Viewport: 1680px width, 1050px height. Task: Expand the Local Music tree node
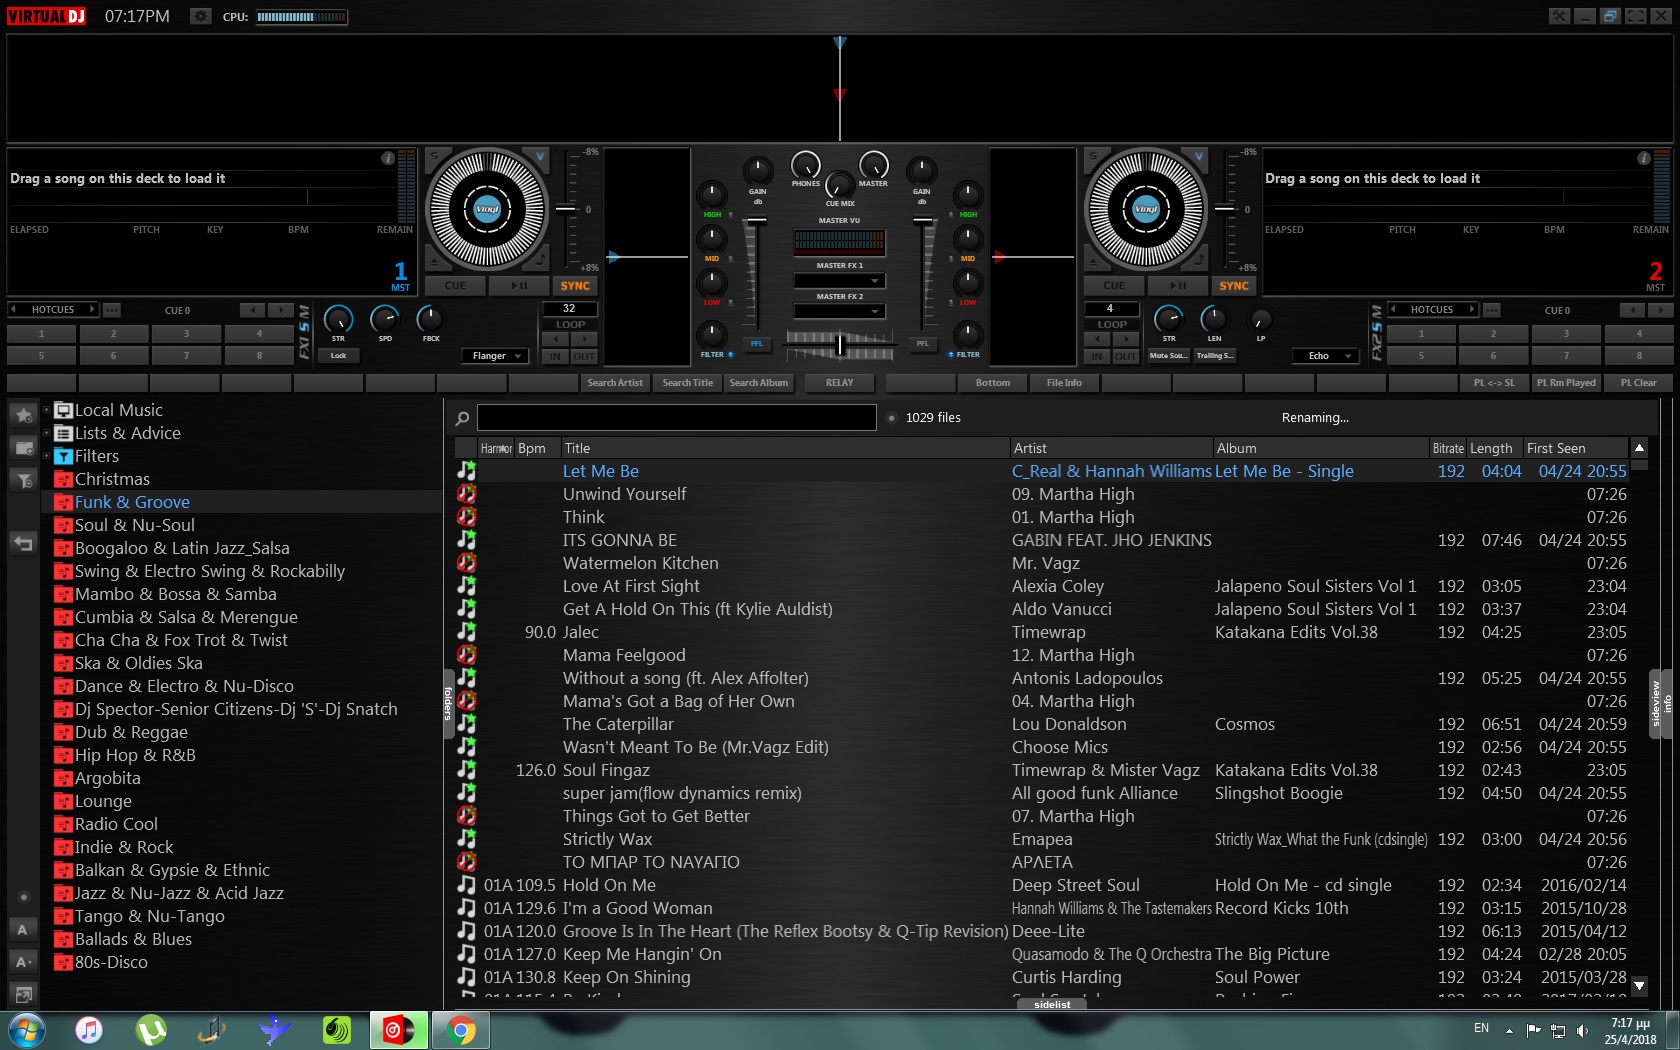coord(46,410)
